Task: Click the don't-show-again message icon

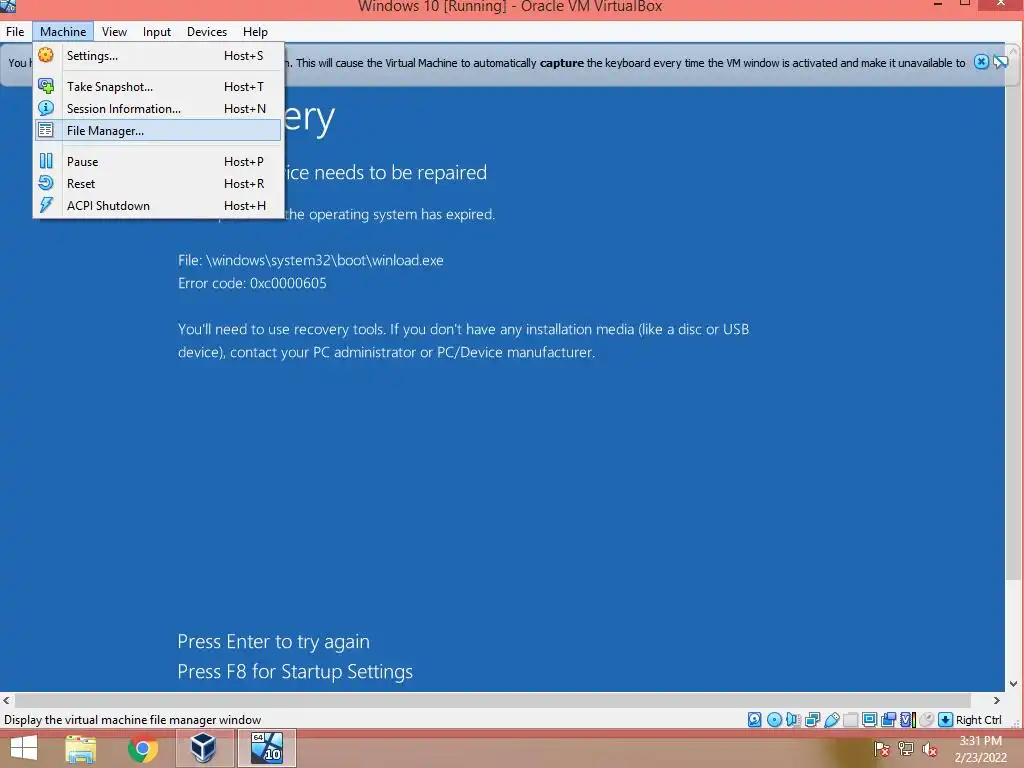Action: coord(1000,62)
